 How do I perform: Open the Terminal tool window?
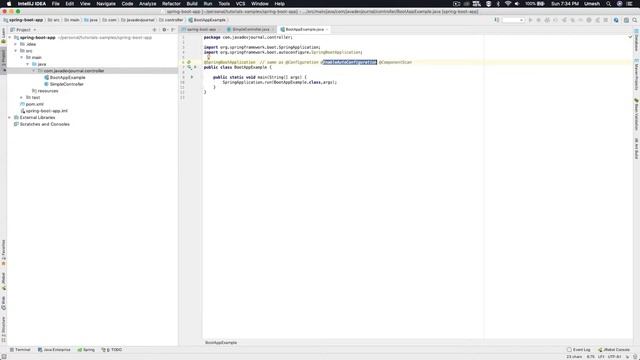coord(20,350)
